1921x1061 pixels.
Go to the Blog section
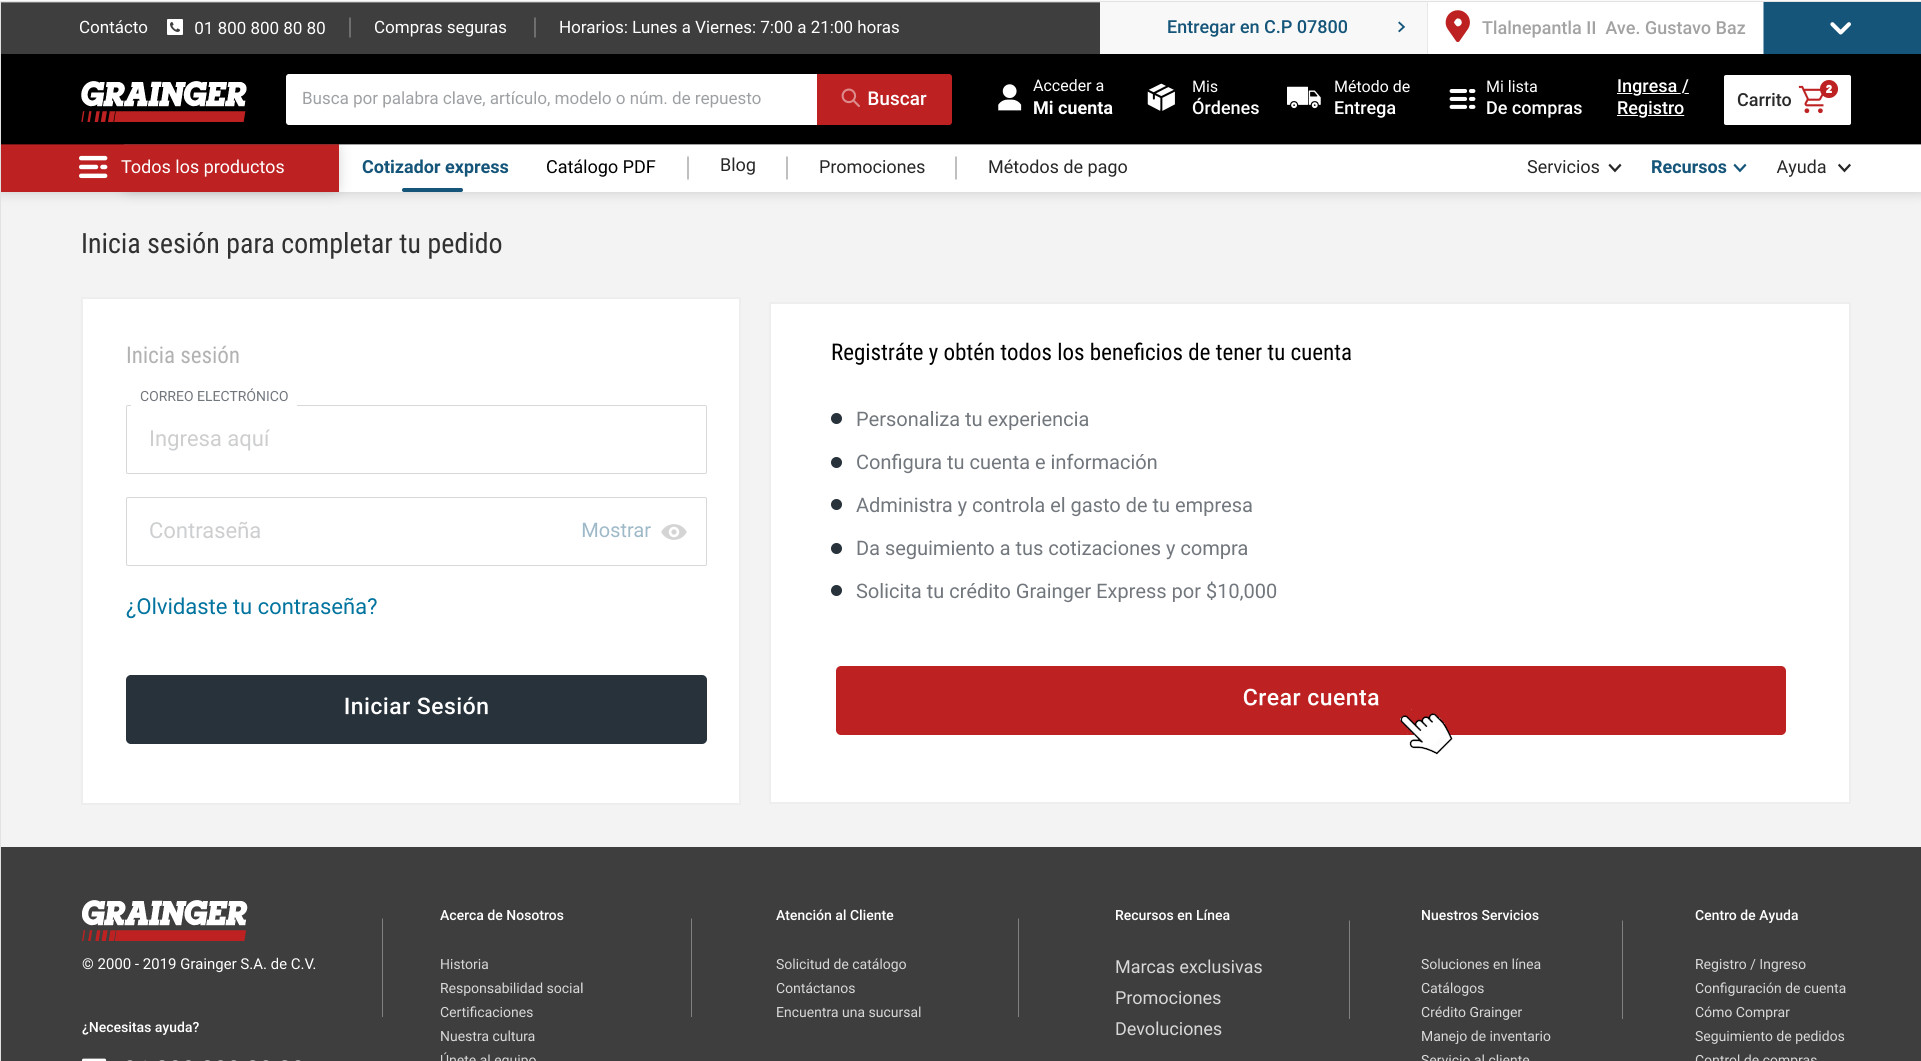coord(738,165)
